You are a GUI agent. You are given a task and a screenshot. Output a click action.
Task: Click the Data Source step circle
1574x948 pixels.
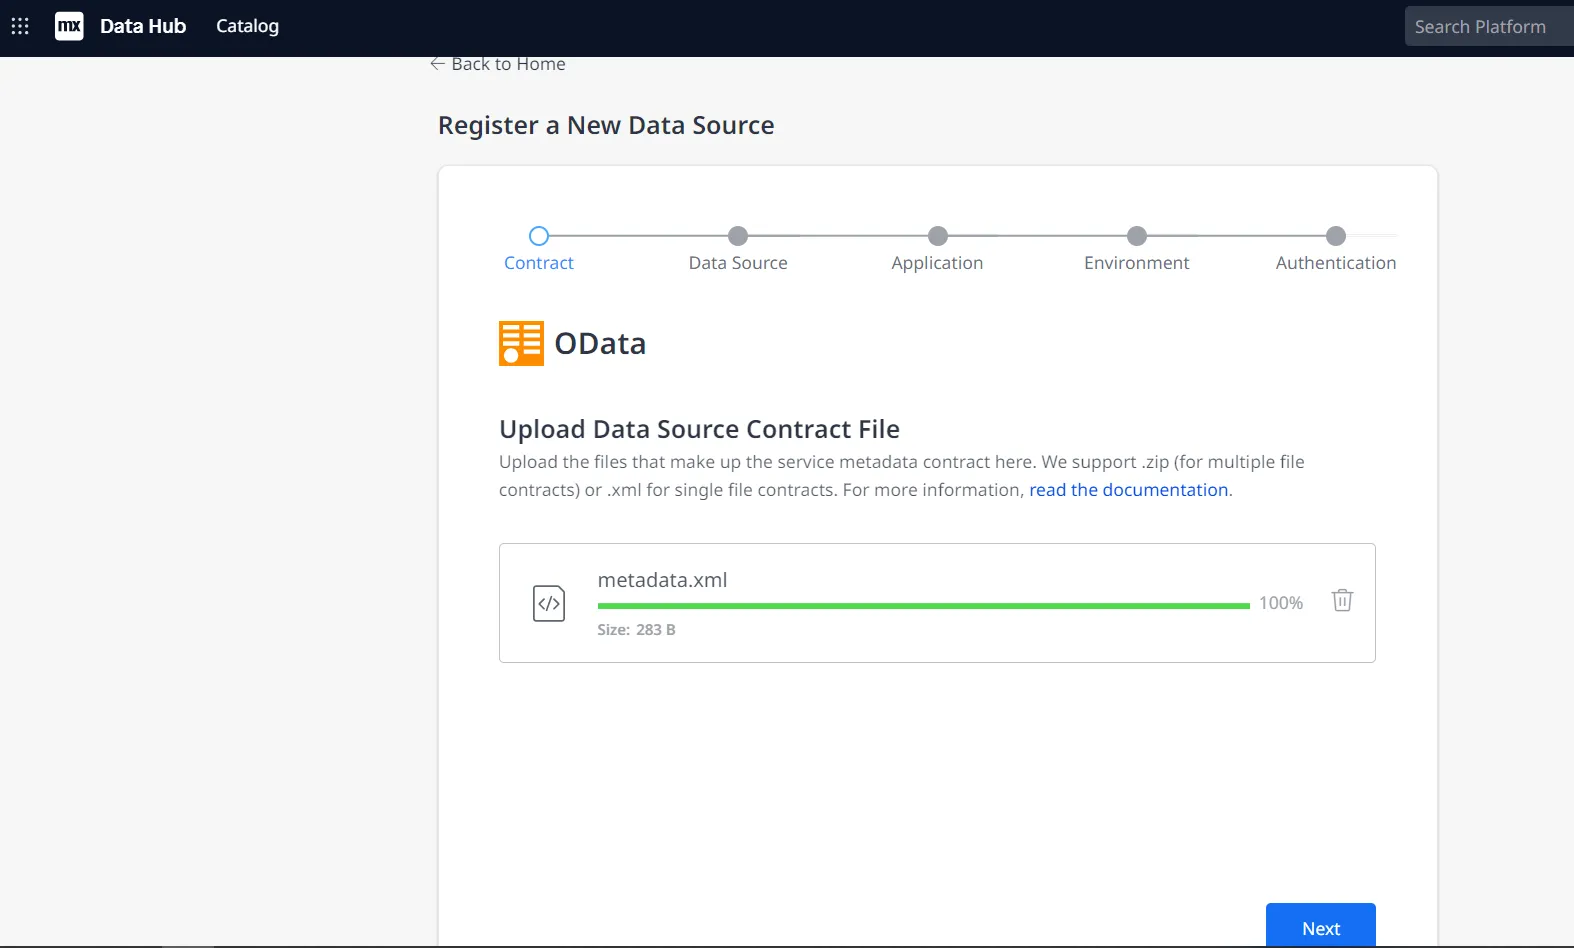pyautogui.click(x=738, y=236)
